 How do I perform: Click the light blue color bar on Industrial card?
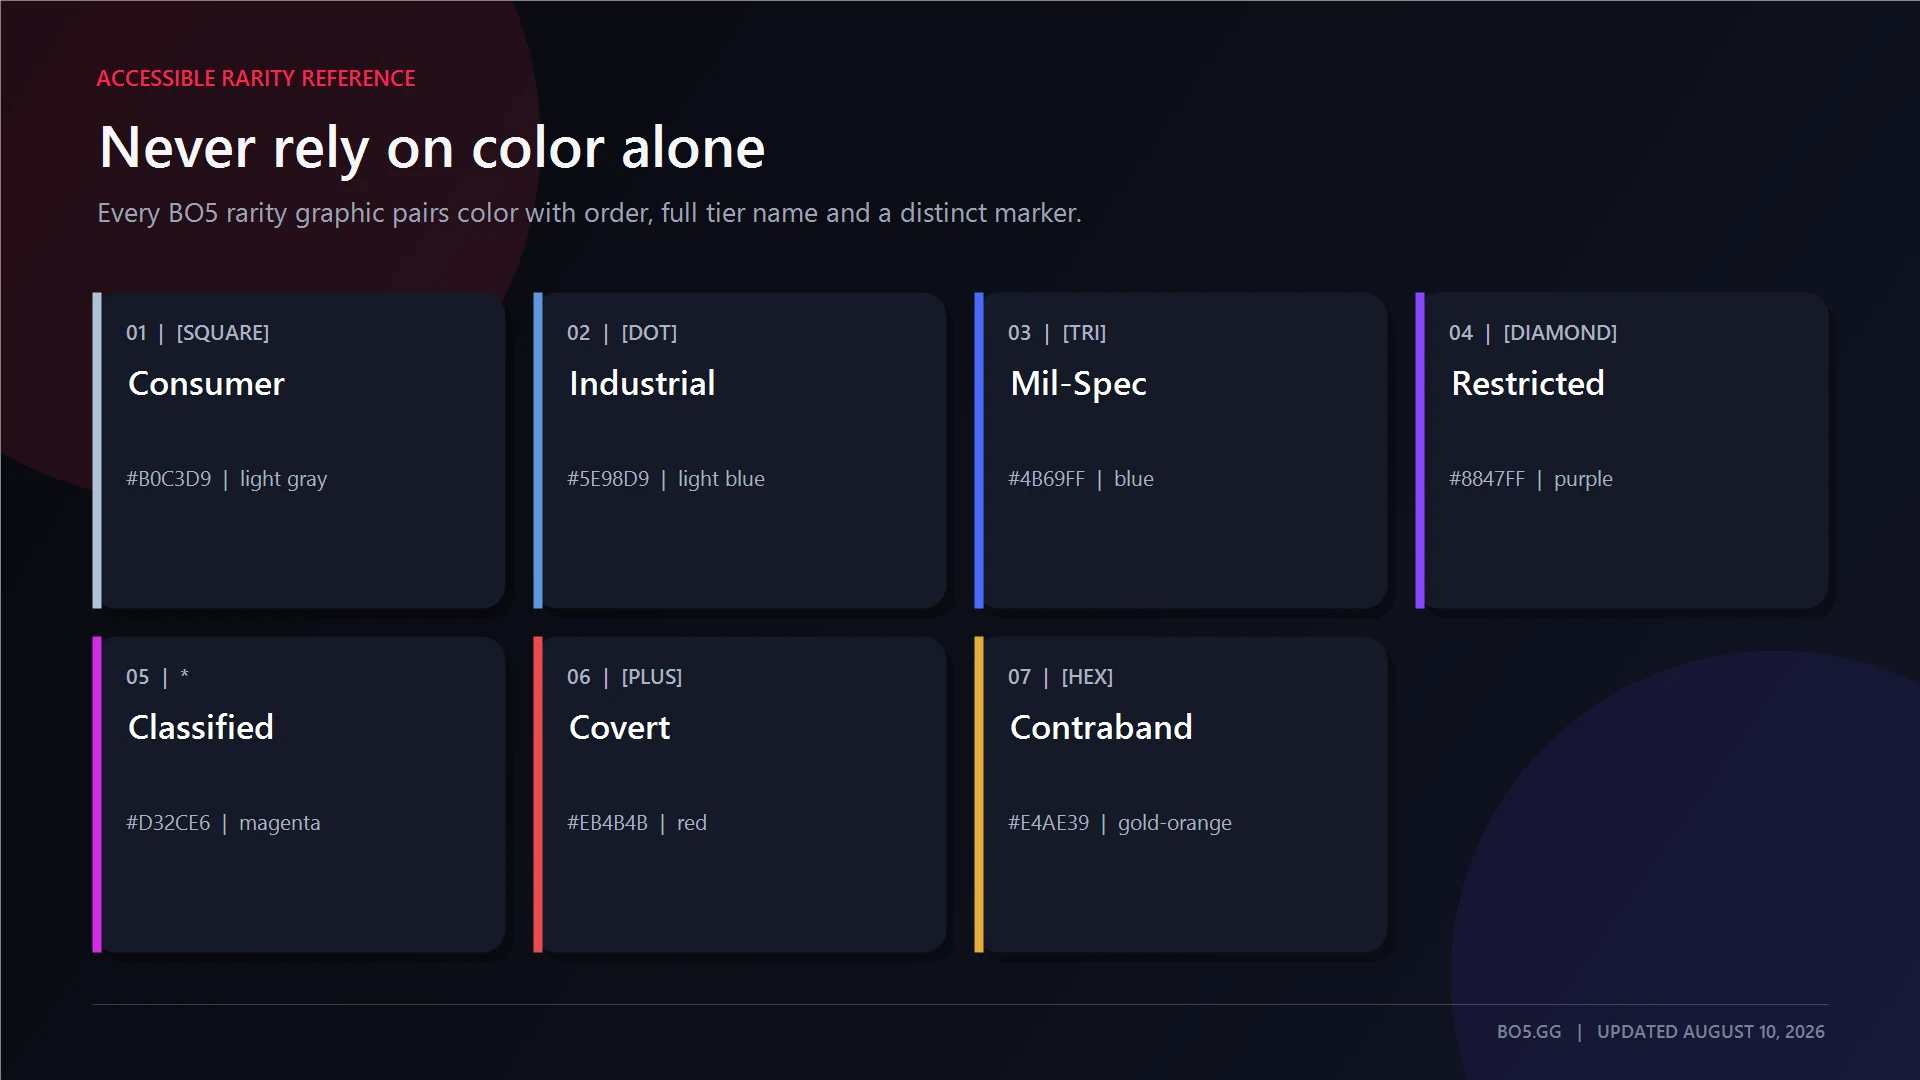tap(538, 450)
